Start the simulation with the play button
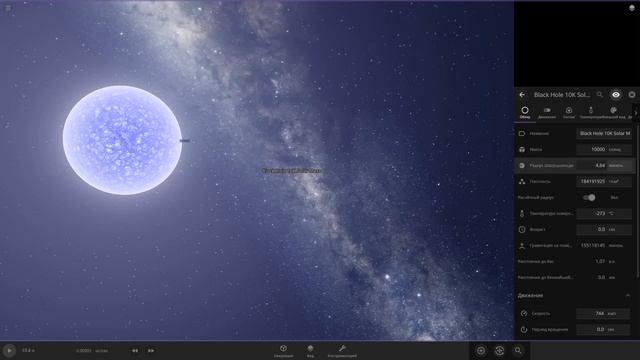 point(9,351)
